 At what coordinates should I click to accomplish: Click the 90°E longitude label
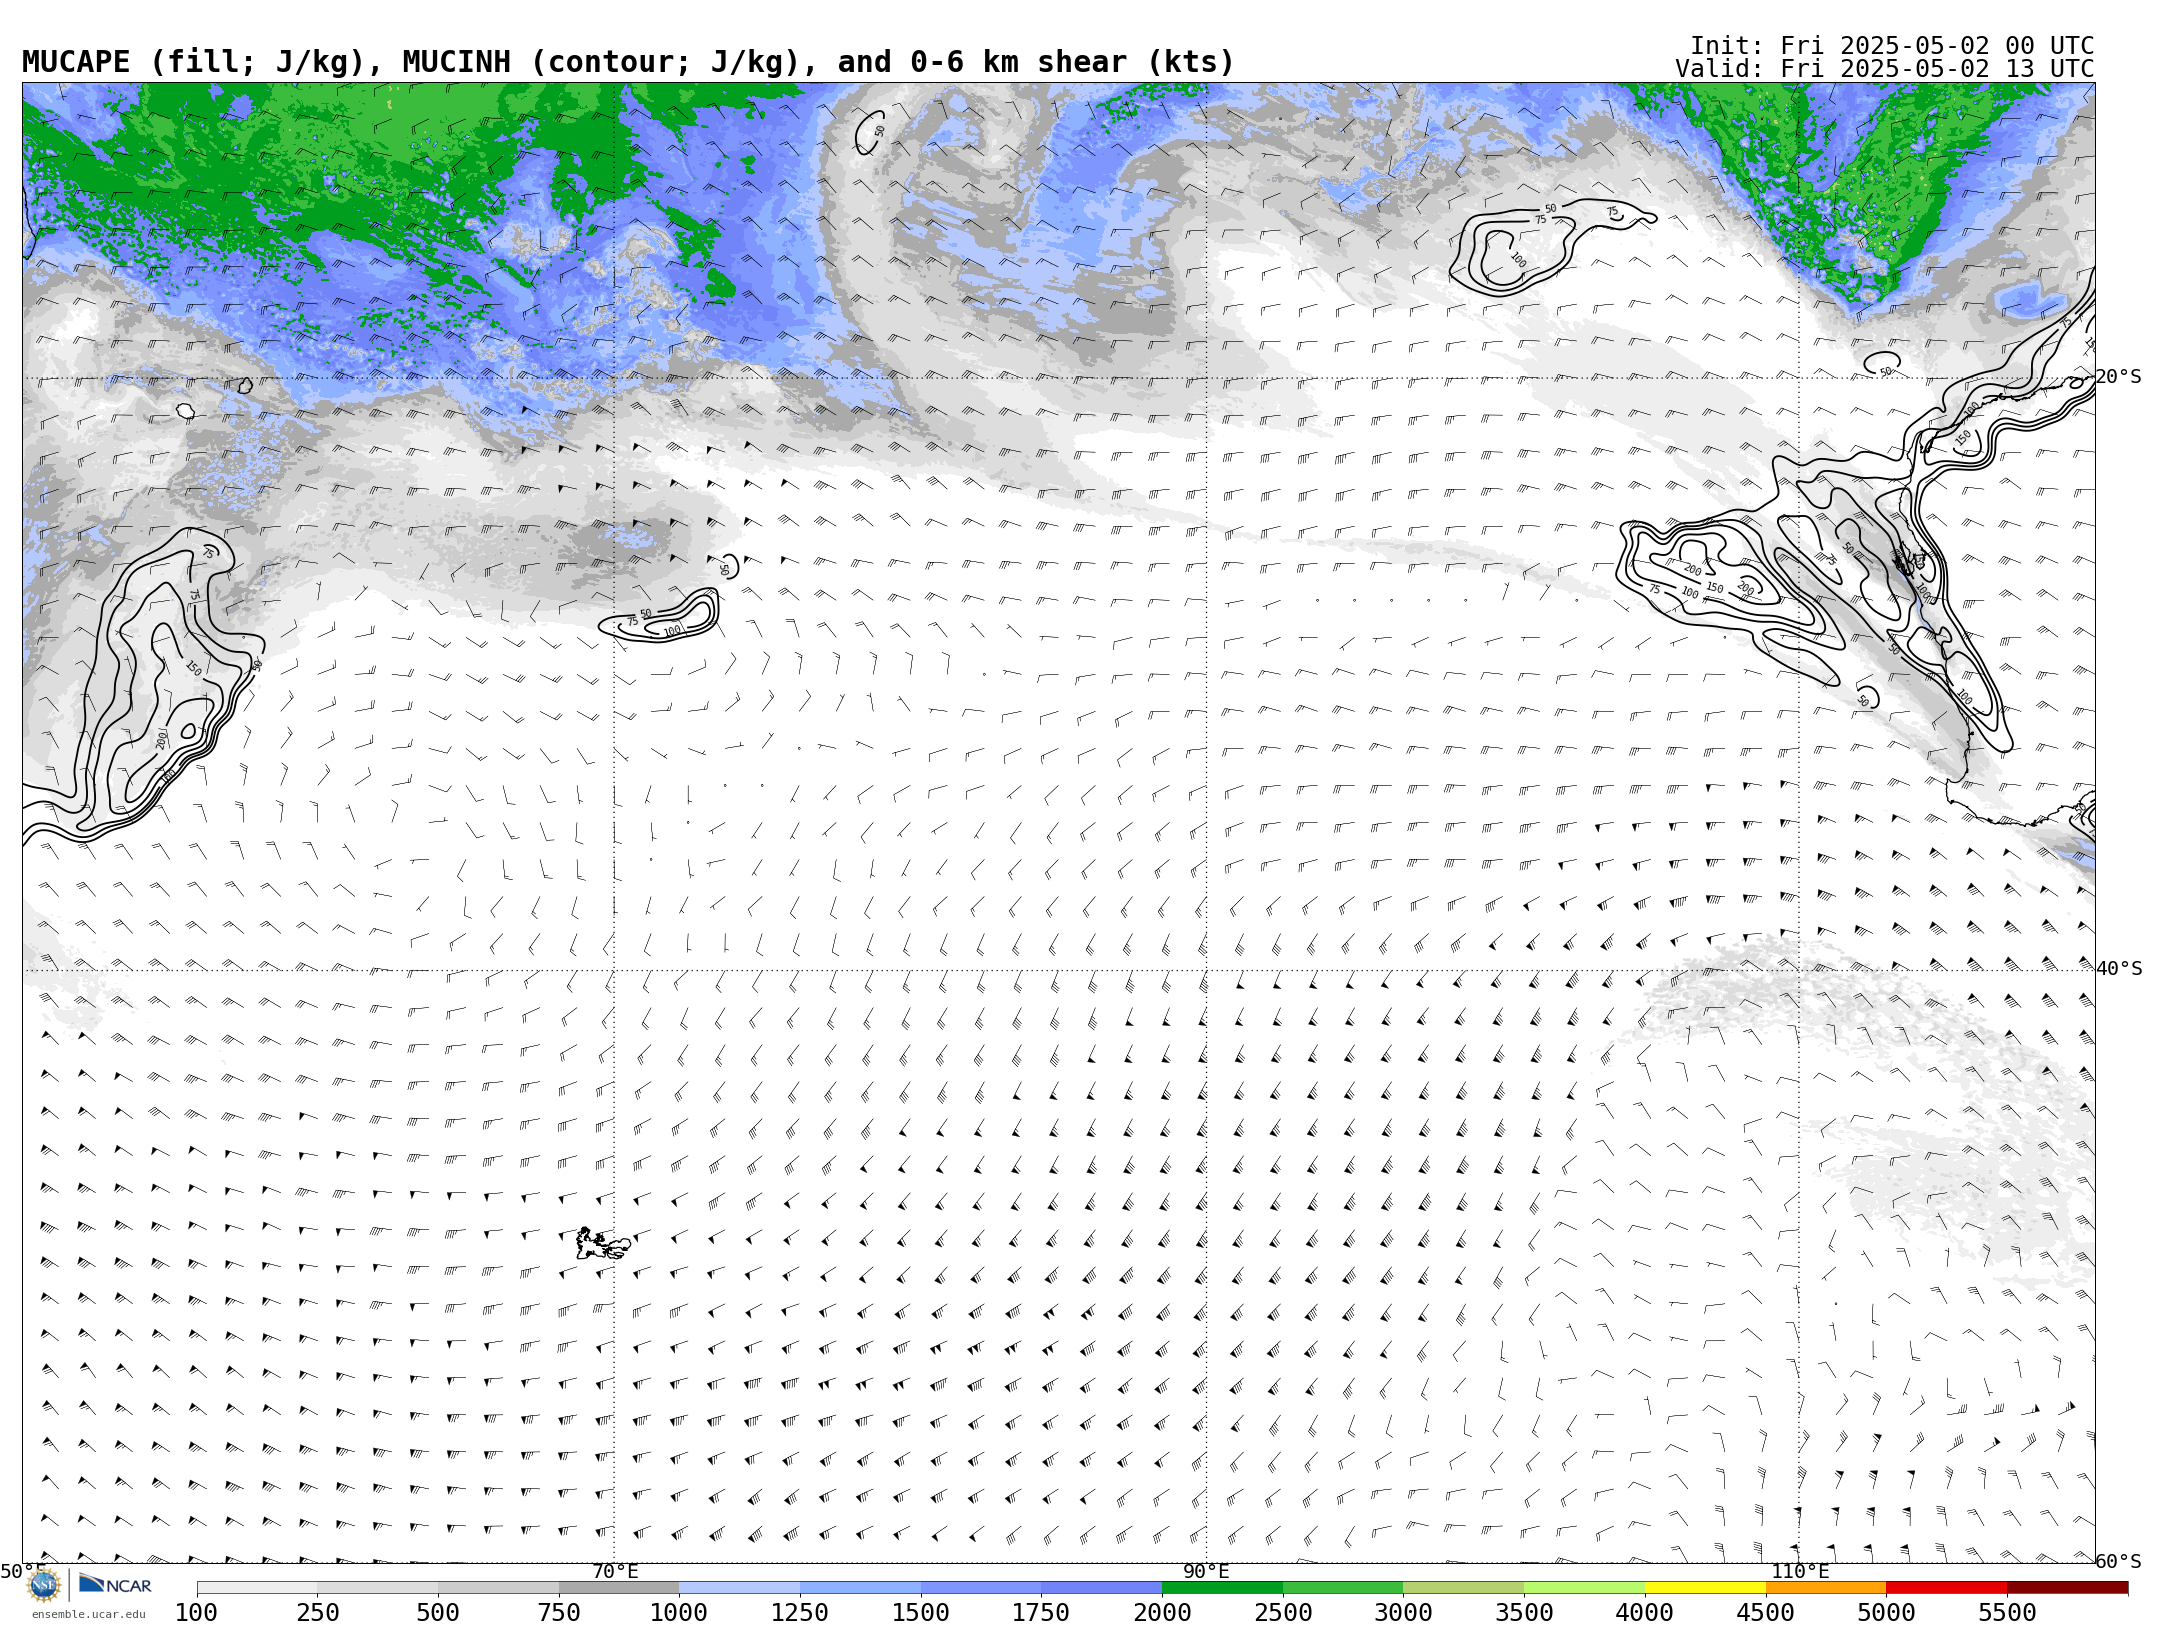pyautogui.click(x=1206, y=1571)
